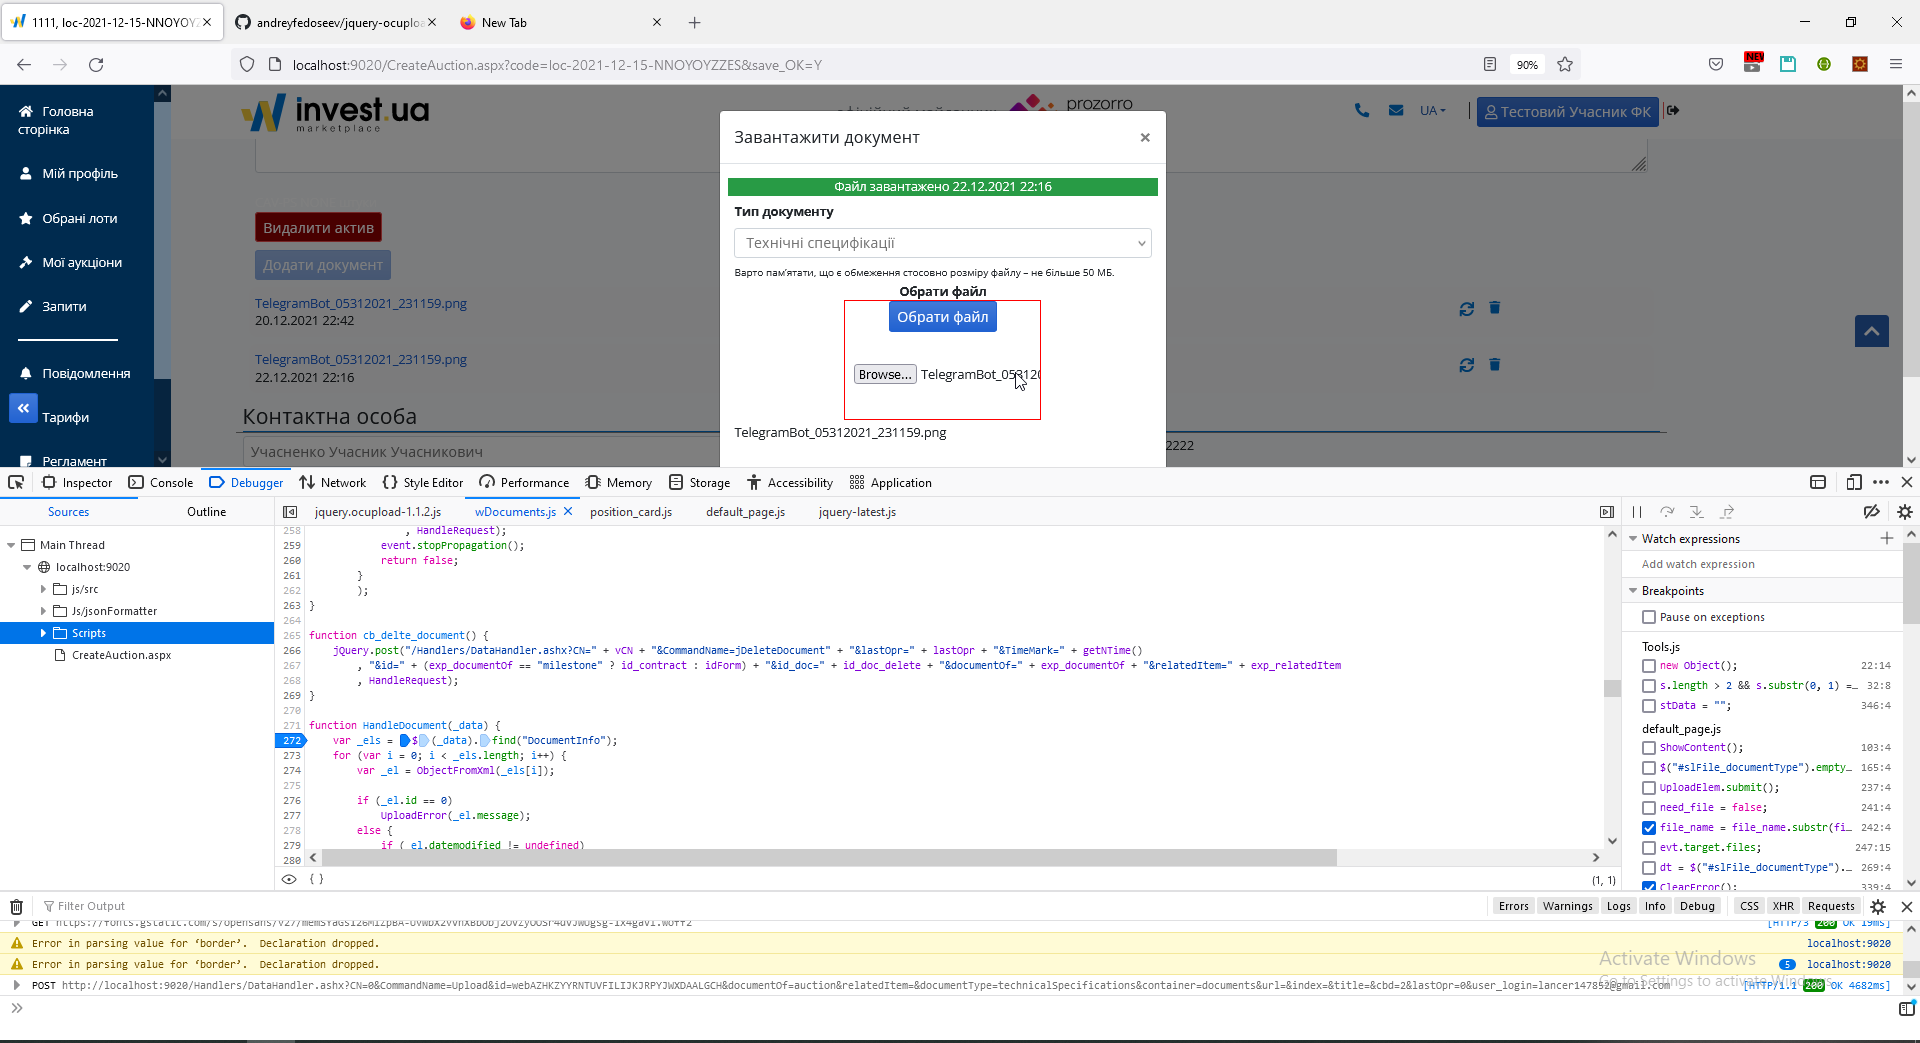This screenshot has width=1920, height=1043.
Task: Collapse the localhost:9020 tree node
Action: 27,567
